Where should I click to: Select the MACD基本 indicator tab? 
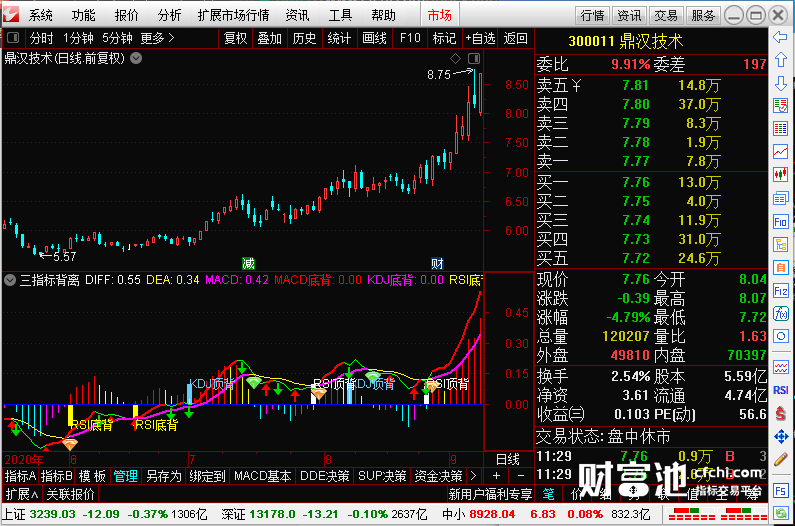click(x=263, y=476)
